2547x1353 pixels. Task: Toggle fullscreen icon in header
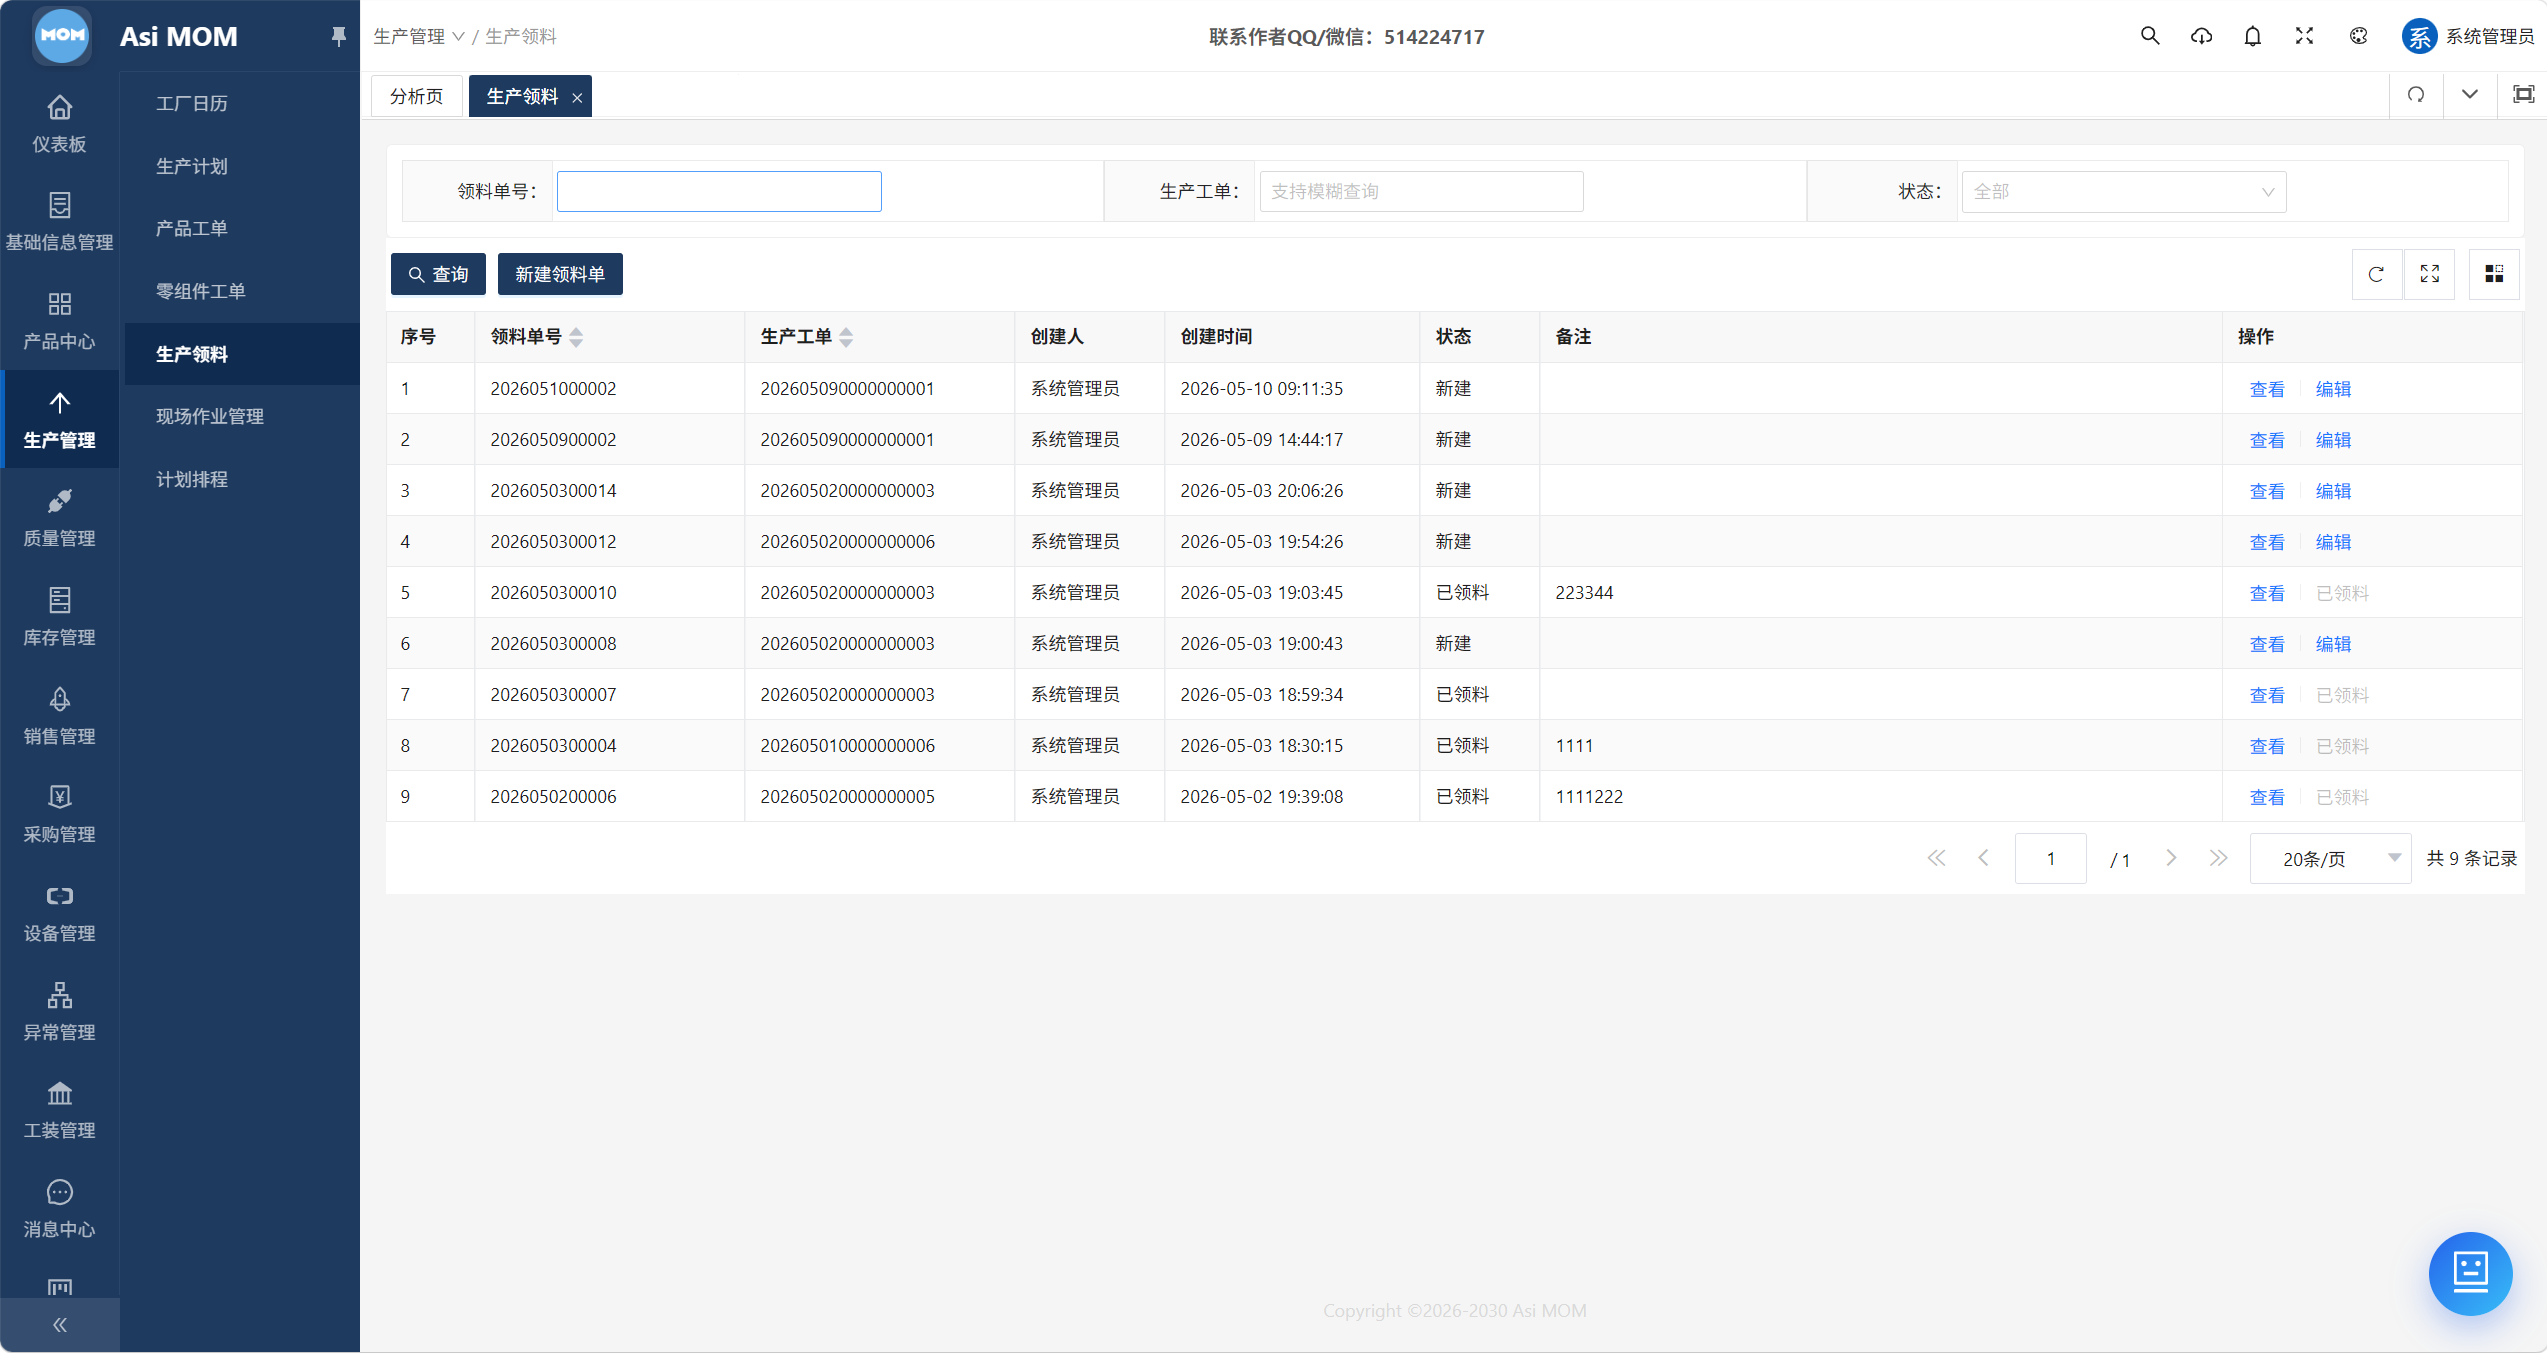(x=2304, y=36)
